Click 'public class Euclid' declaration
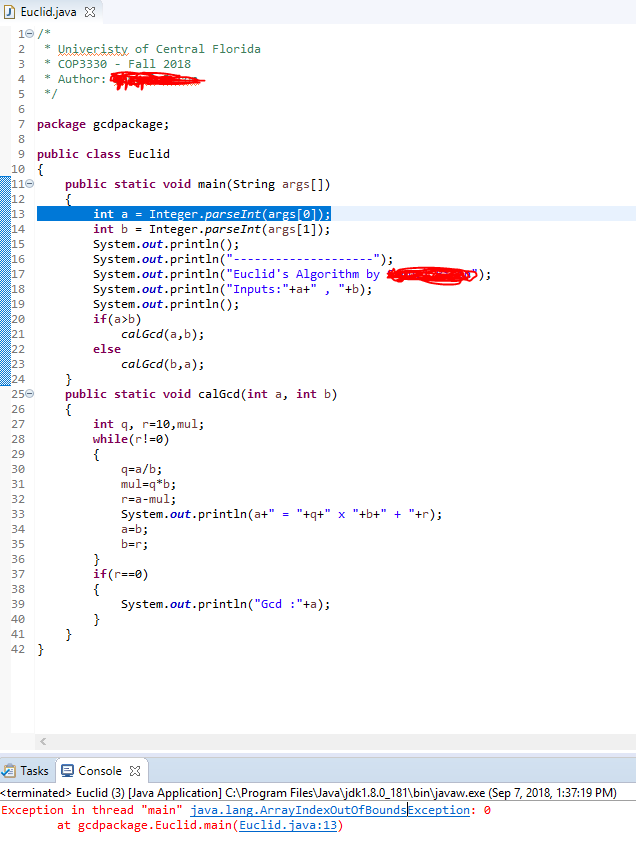Image resolution: width=636 pixels, height=841 pixels. 103,154
